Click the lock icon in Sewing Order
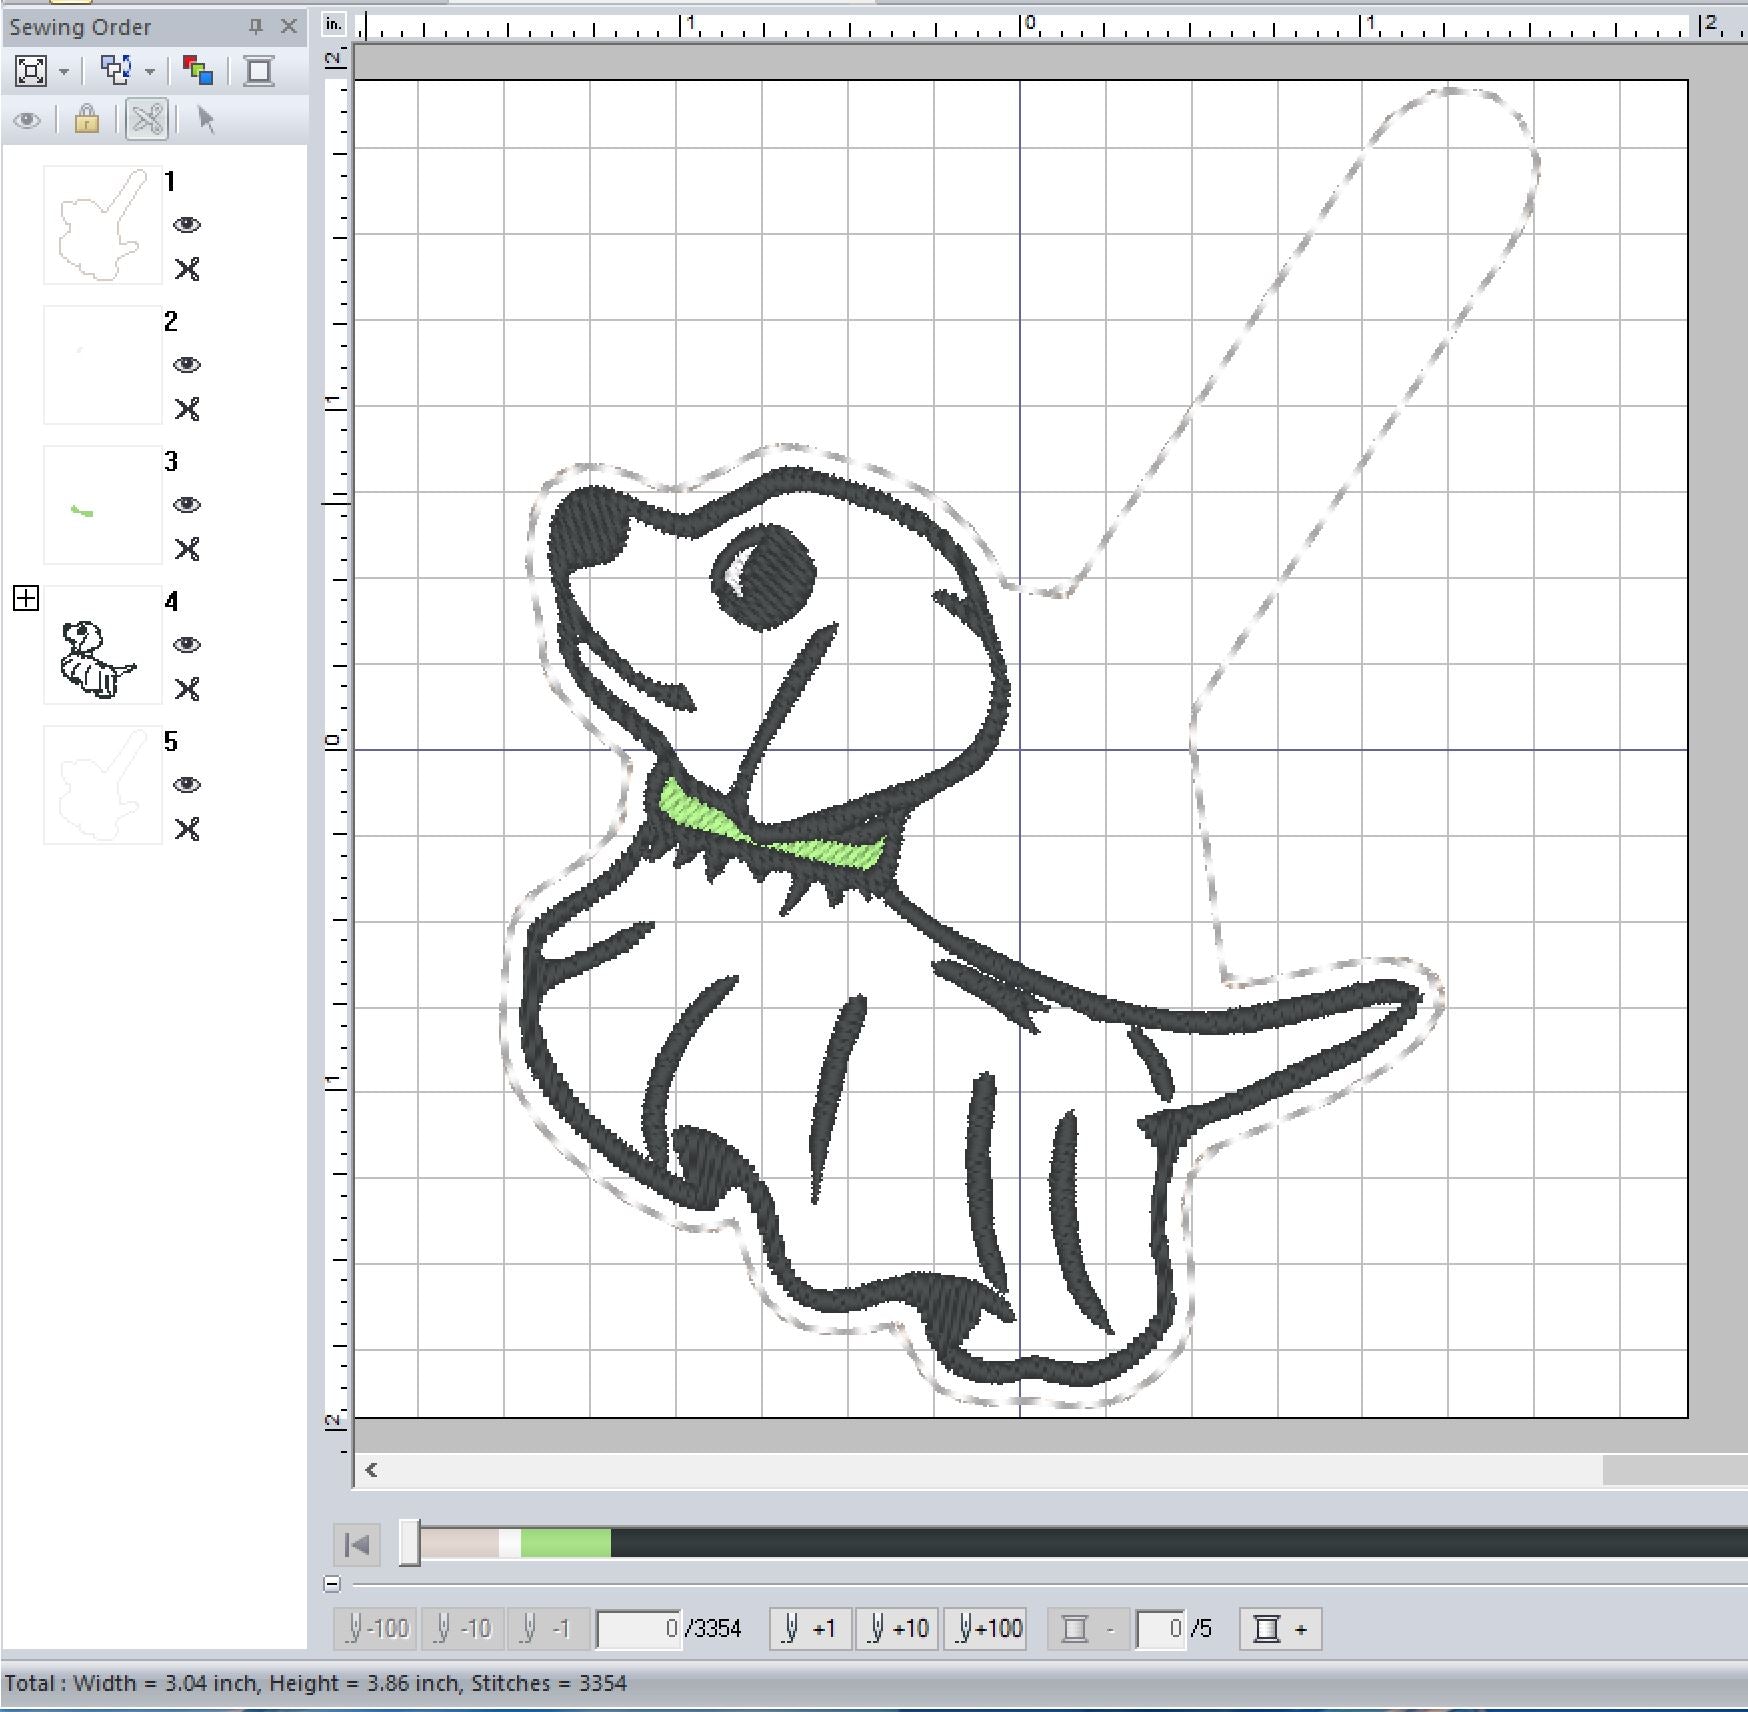Image resolution: width=1748 pixels, height=1712 pixels. pos(87,120)
